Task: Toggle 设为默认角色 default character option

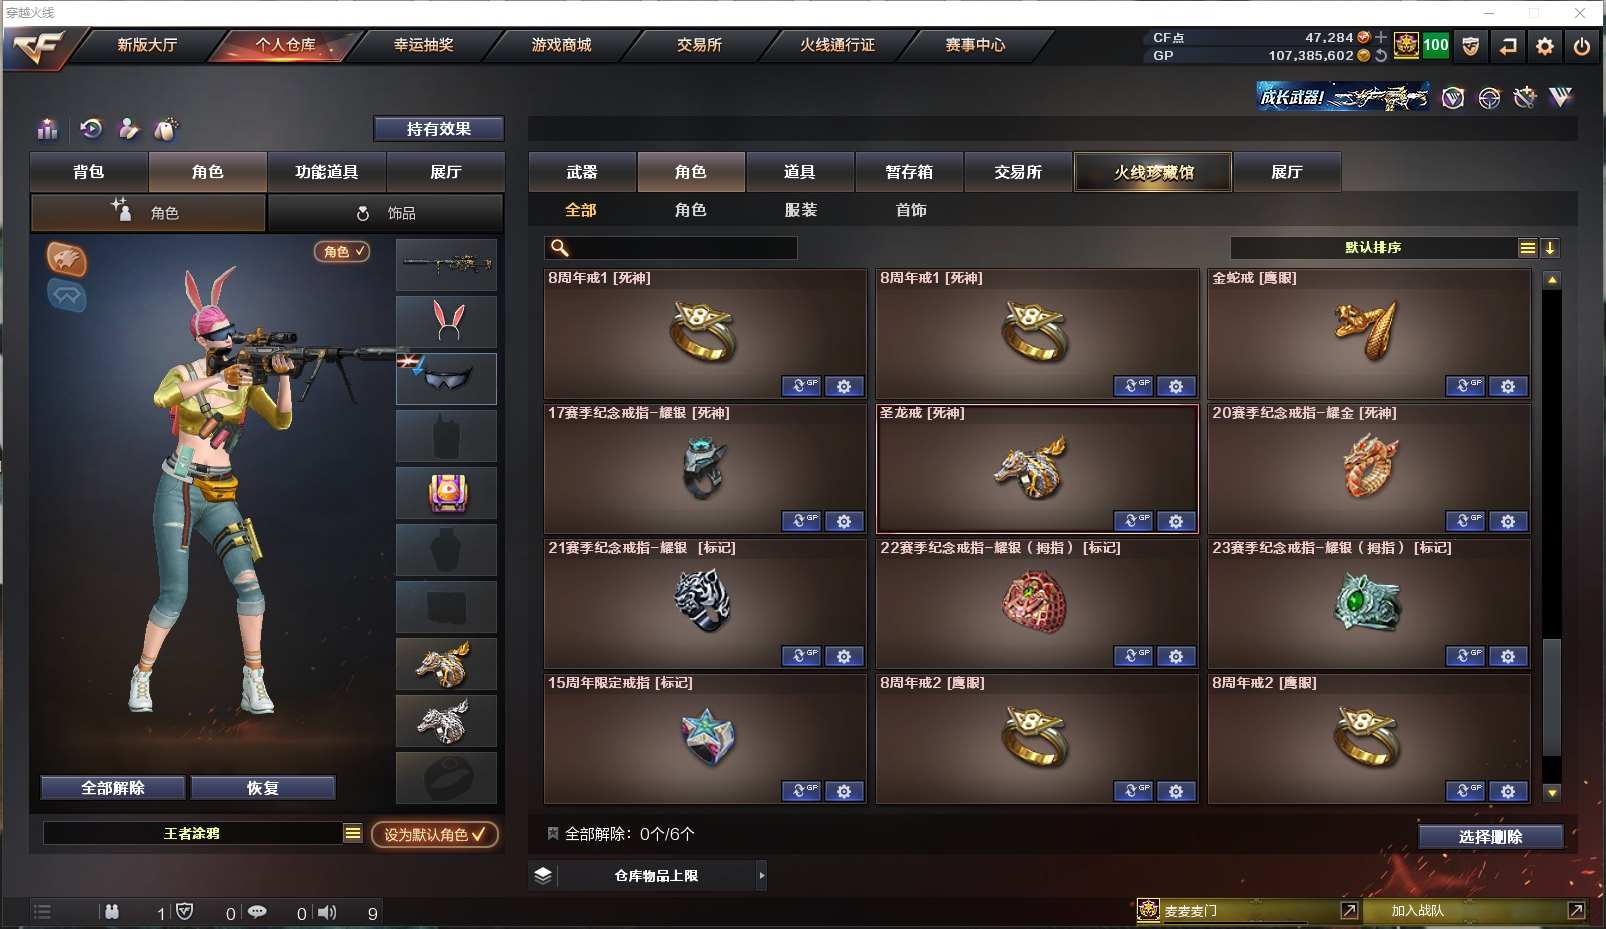Action: click(x=435, y=834)
